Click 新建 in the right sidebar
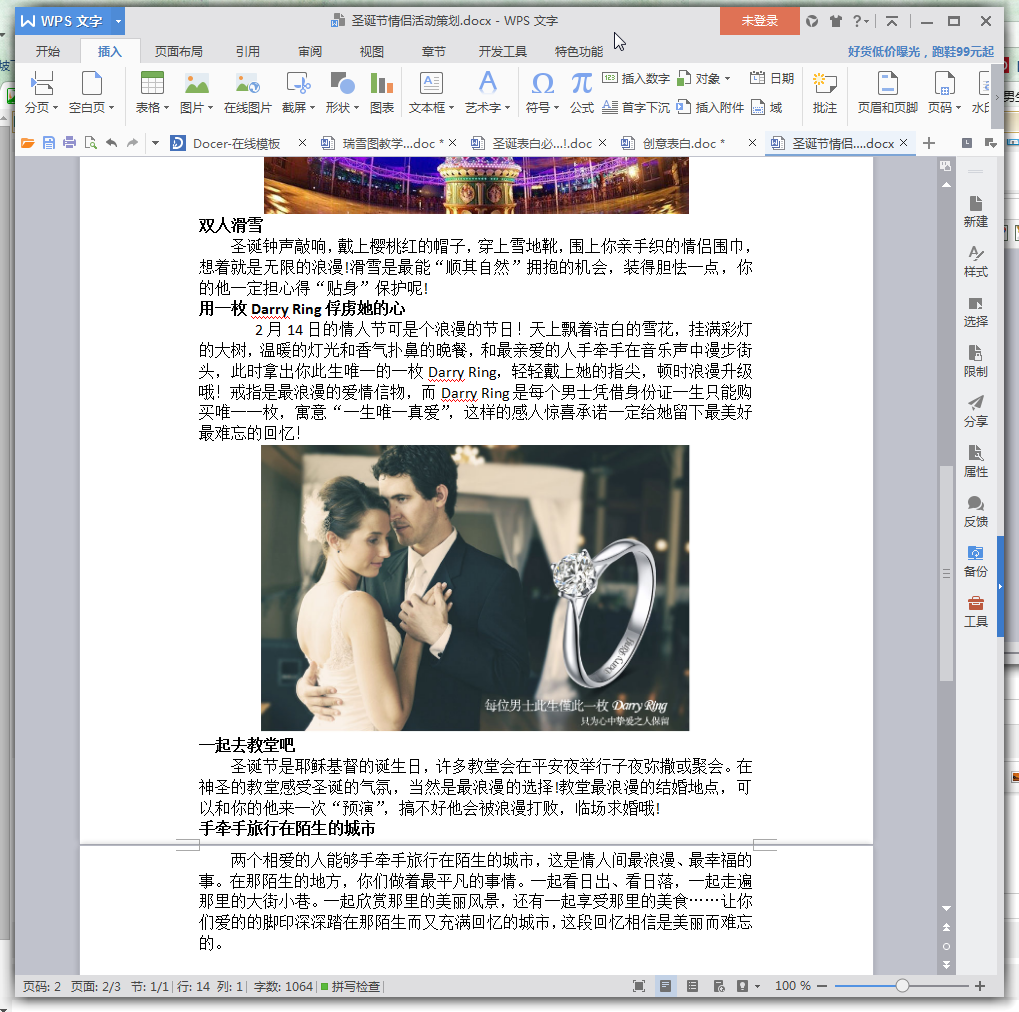The height and width of the screenshot is (1012, 1019). [x=975, y=212]
